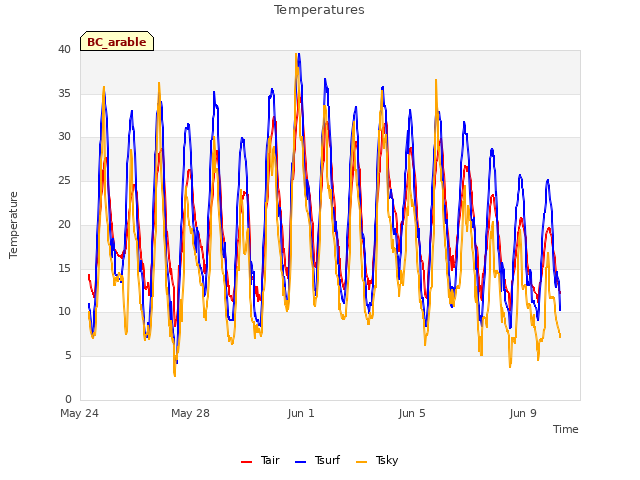Click the BC_arable annotation label
The width and height of the screenshot is (640, 480).
click(117, 42)
